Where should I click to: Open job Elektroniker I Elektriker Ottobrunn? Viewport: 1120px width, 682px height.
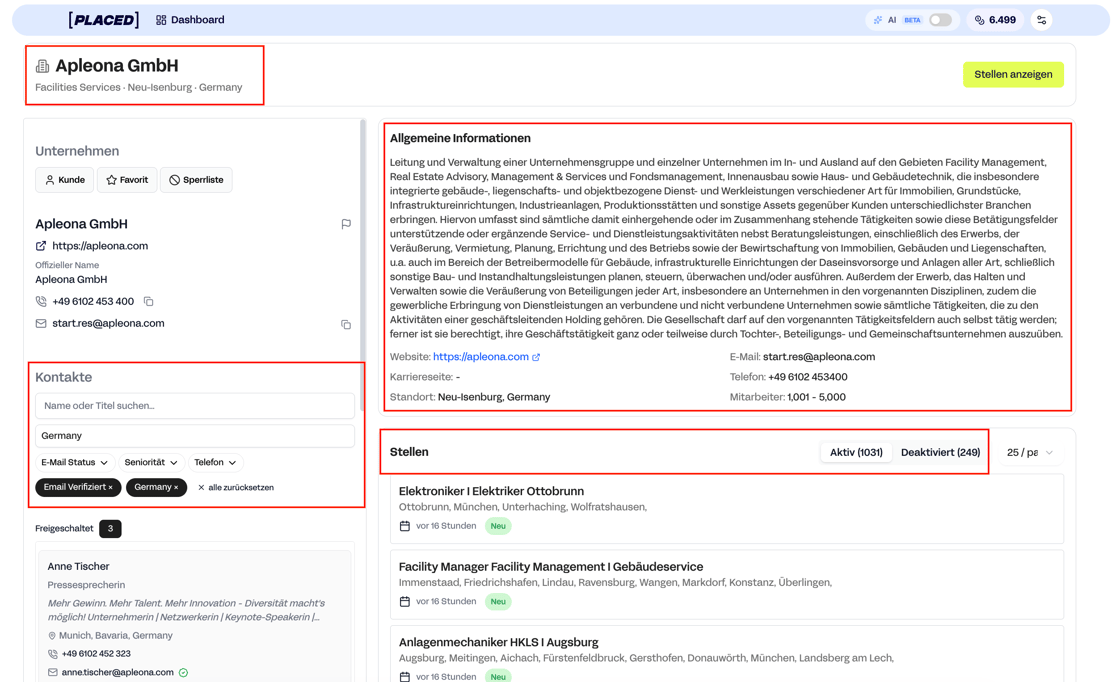[x=491, y=491]
